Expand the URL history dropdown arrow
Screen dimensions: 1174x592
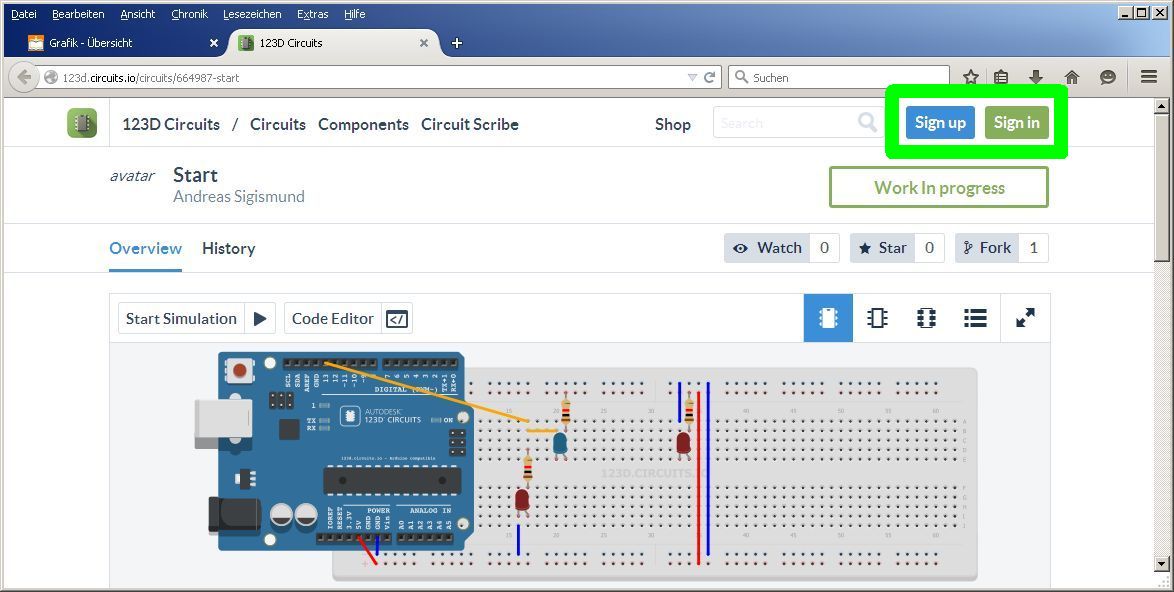[692, 78]
